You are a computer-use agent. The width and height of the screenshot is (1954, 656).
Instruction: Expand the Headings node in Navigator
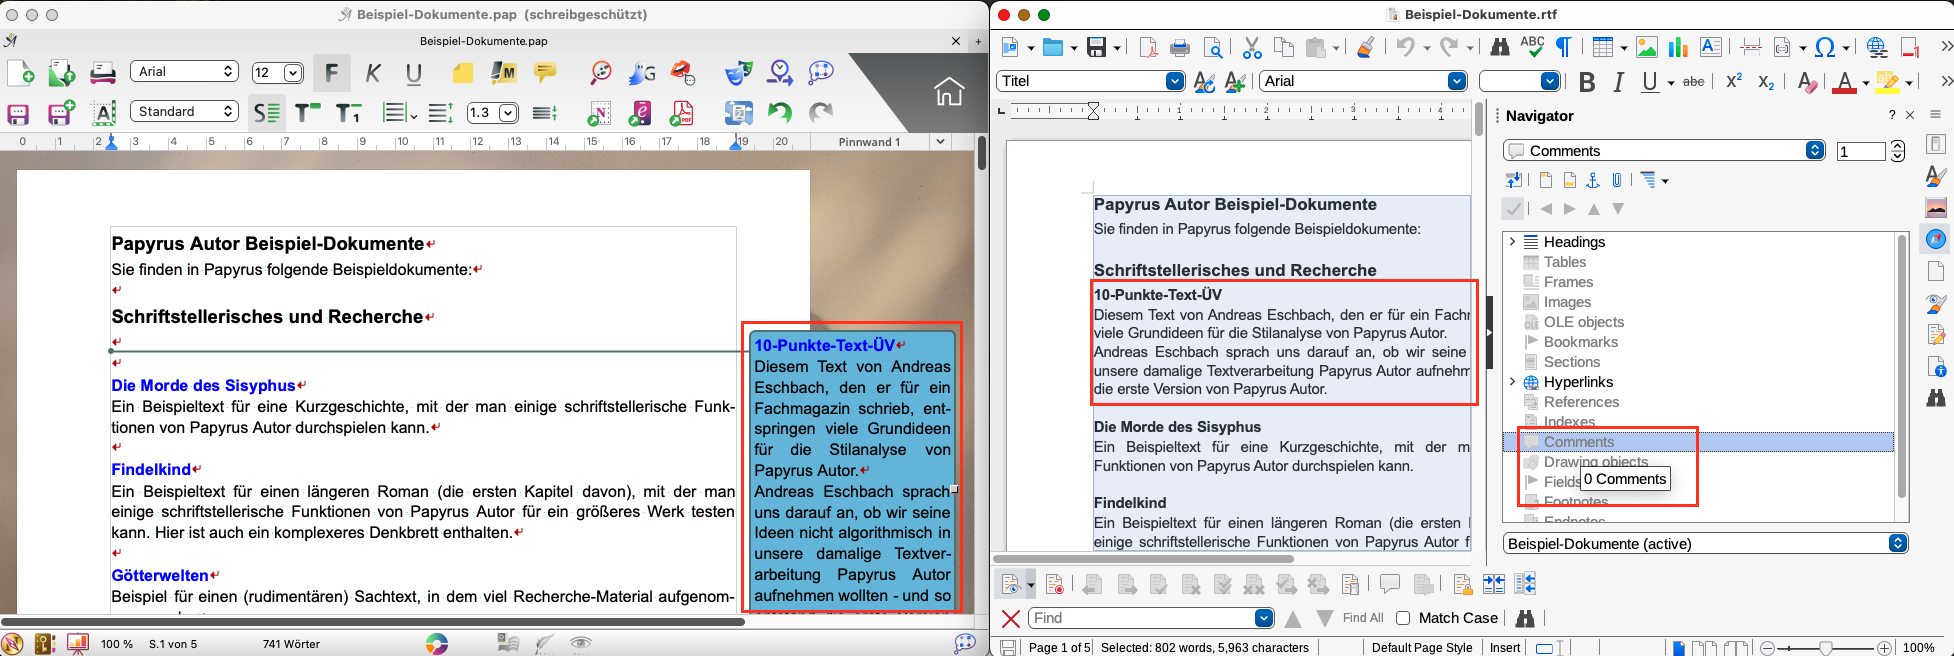pyautogui.click(x=1512, y=242)
